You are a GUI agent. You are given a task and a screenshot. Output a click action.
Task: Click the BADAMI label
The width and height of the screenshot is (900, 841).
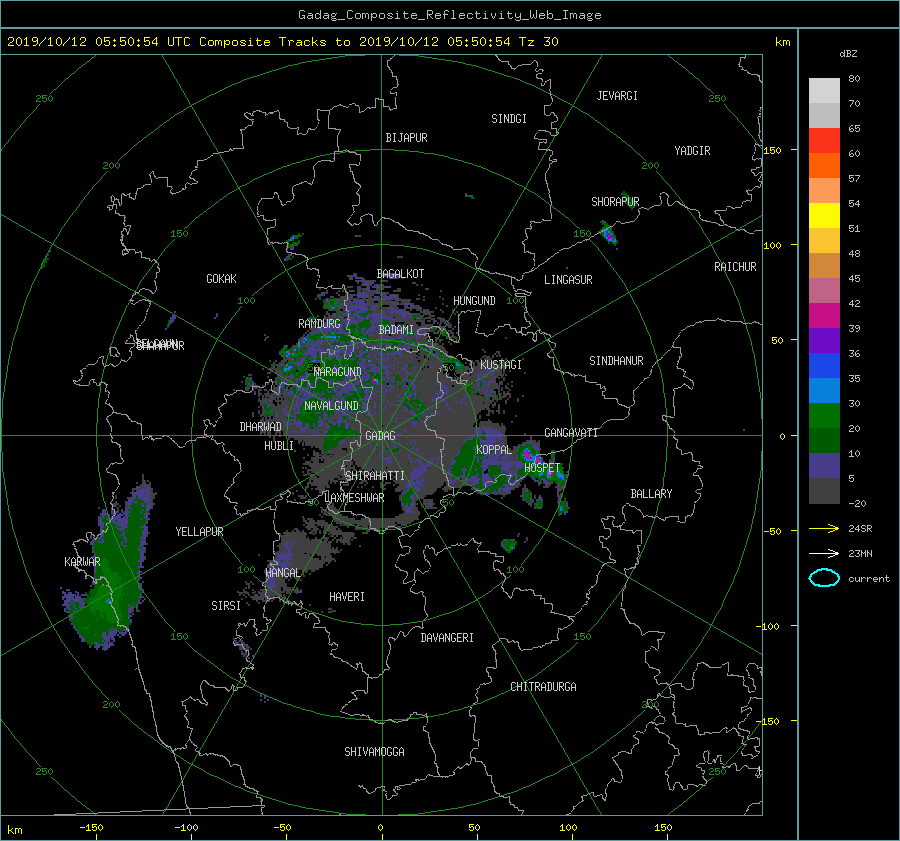(x=396, y=330)
